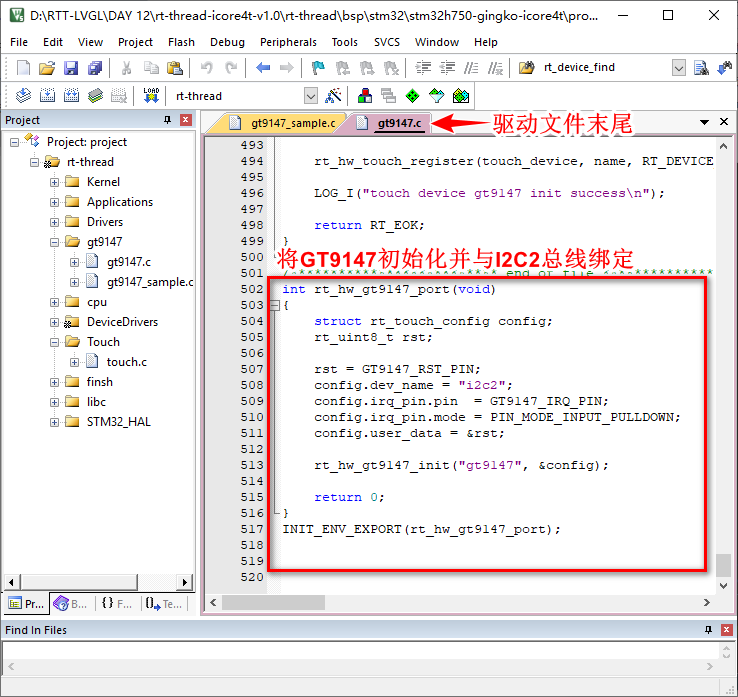The height and width of the screenshot is (697, 738).
Task: Open the rt-thread target selection dropdown
Action: point(310,96)
